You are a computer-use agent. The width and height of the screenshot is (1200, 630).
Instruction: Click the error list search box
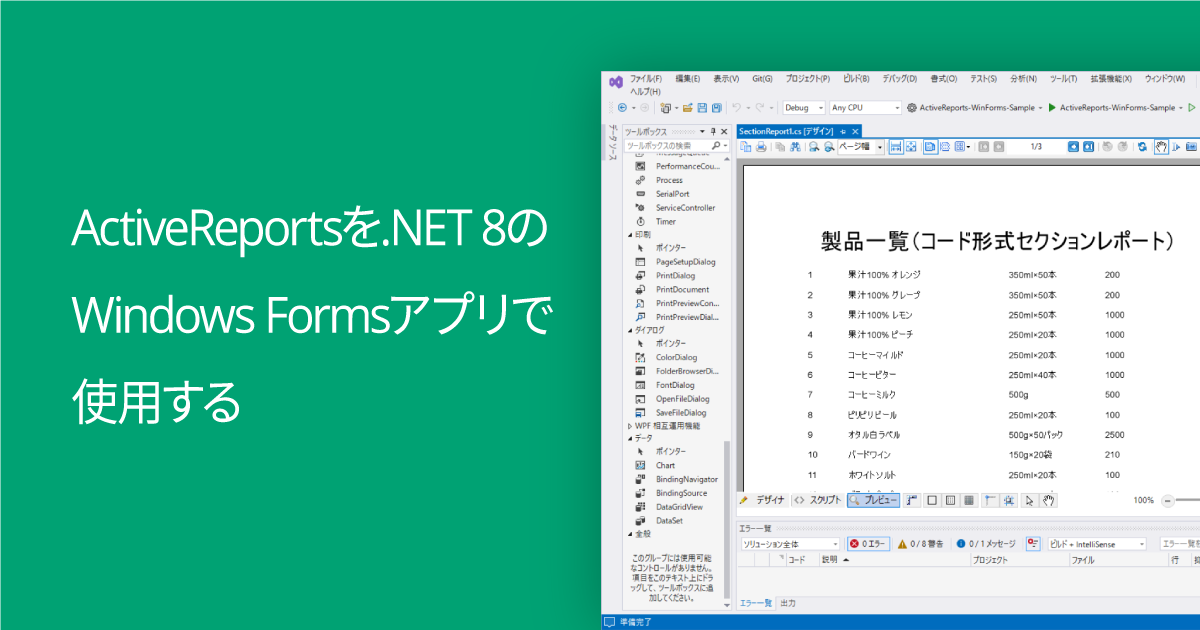1179,544
